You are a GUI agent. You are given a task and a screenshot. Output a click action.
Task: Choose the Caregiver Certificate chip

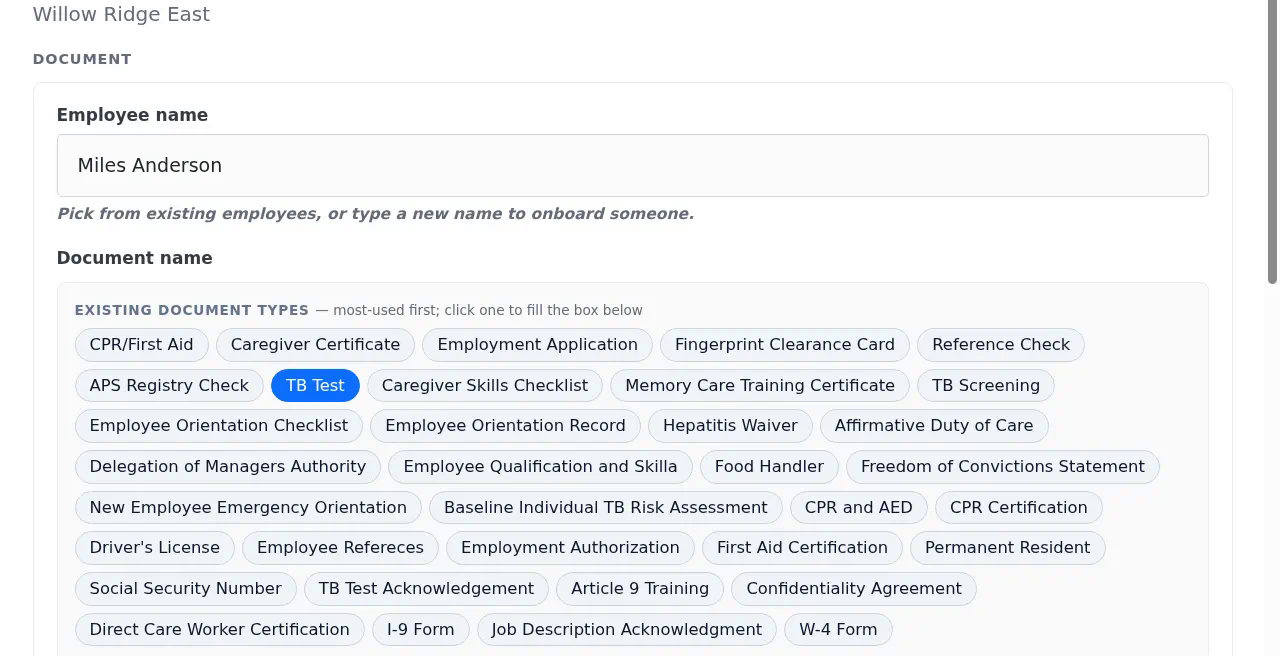coord(315,344)
